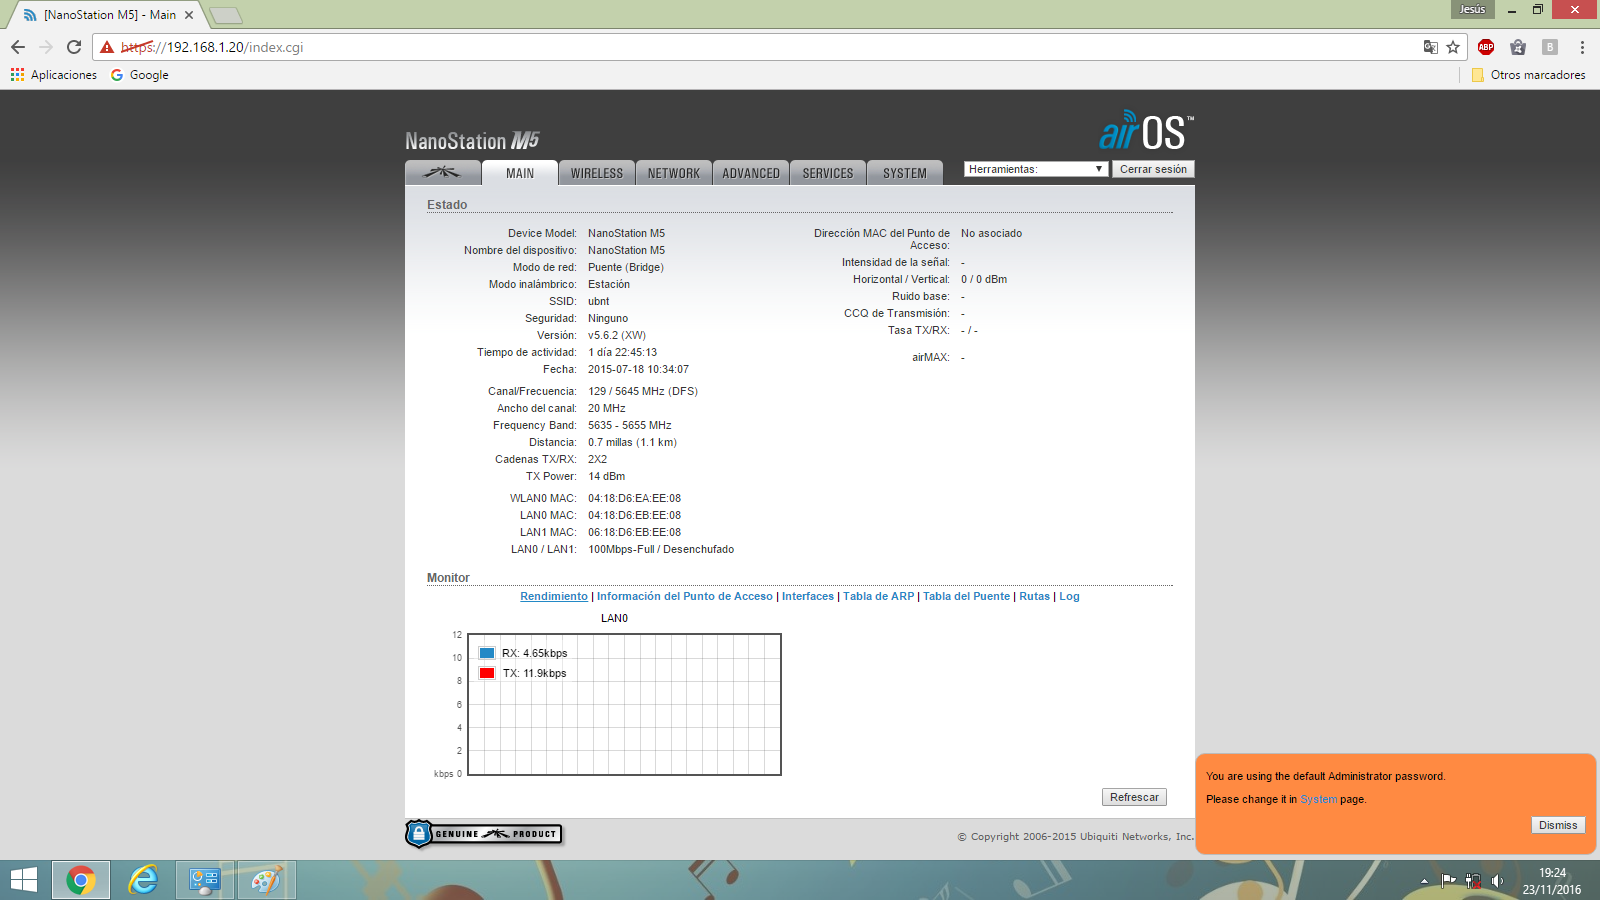This screenshot has height=900, width=1600.
Task: Reload the page
Action: coord(74,47)
